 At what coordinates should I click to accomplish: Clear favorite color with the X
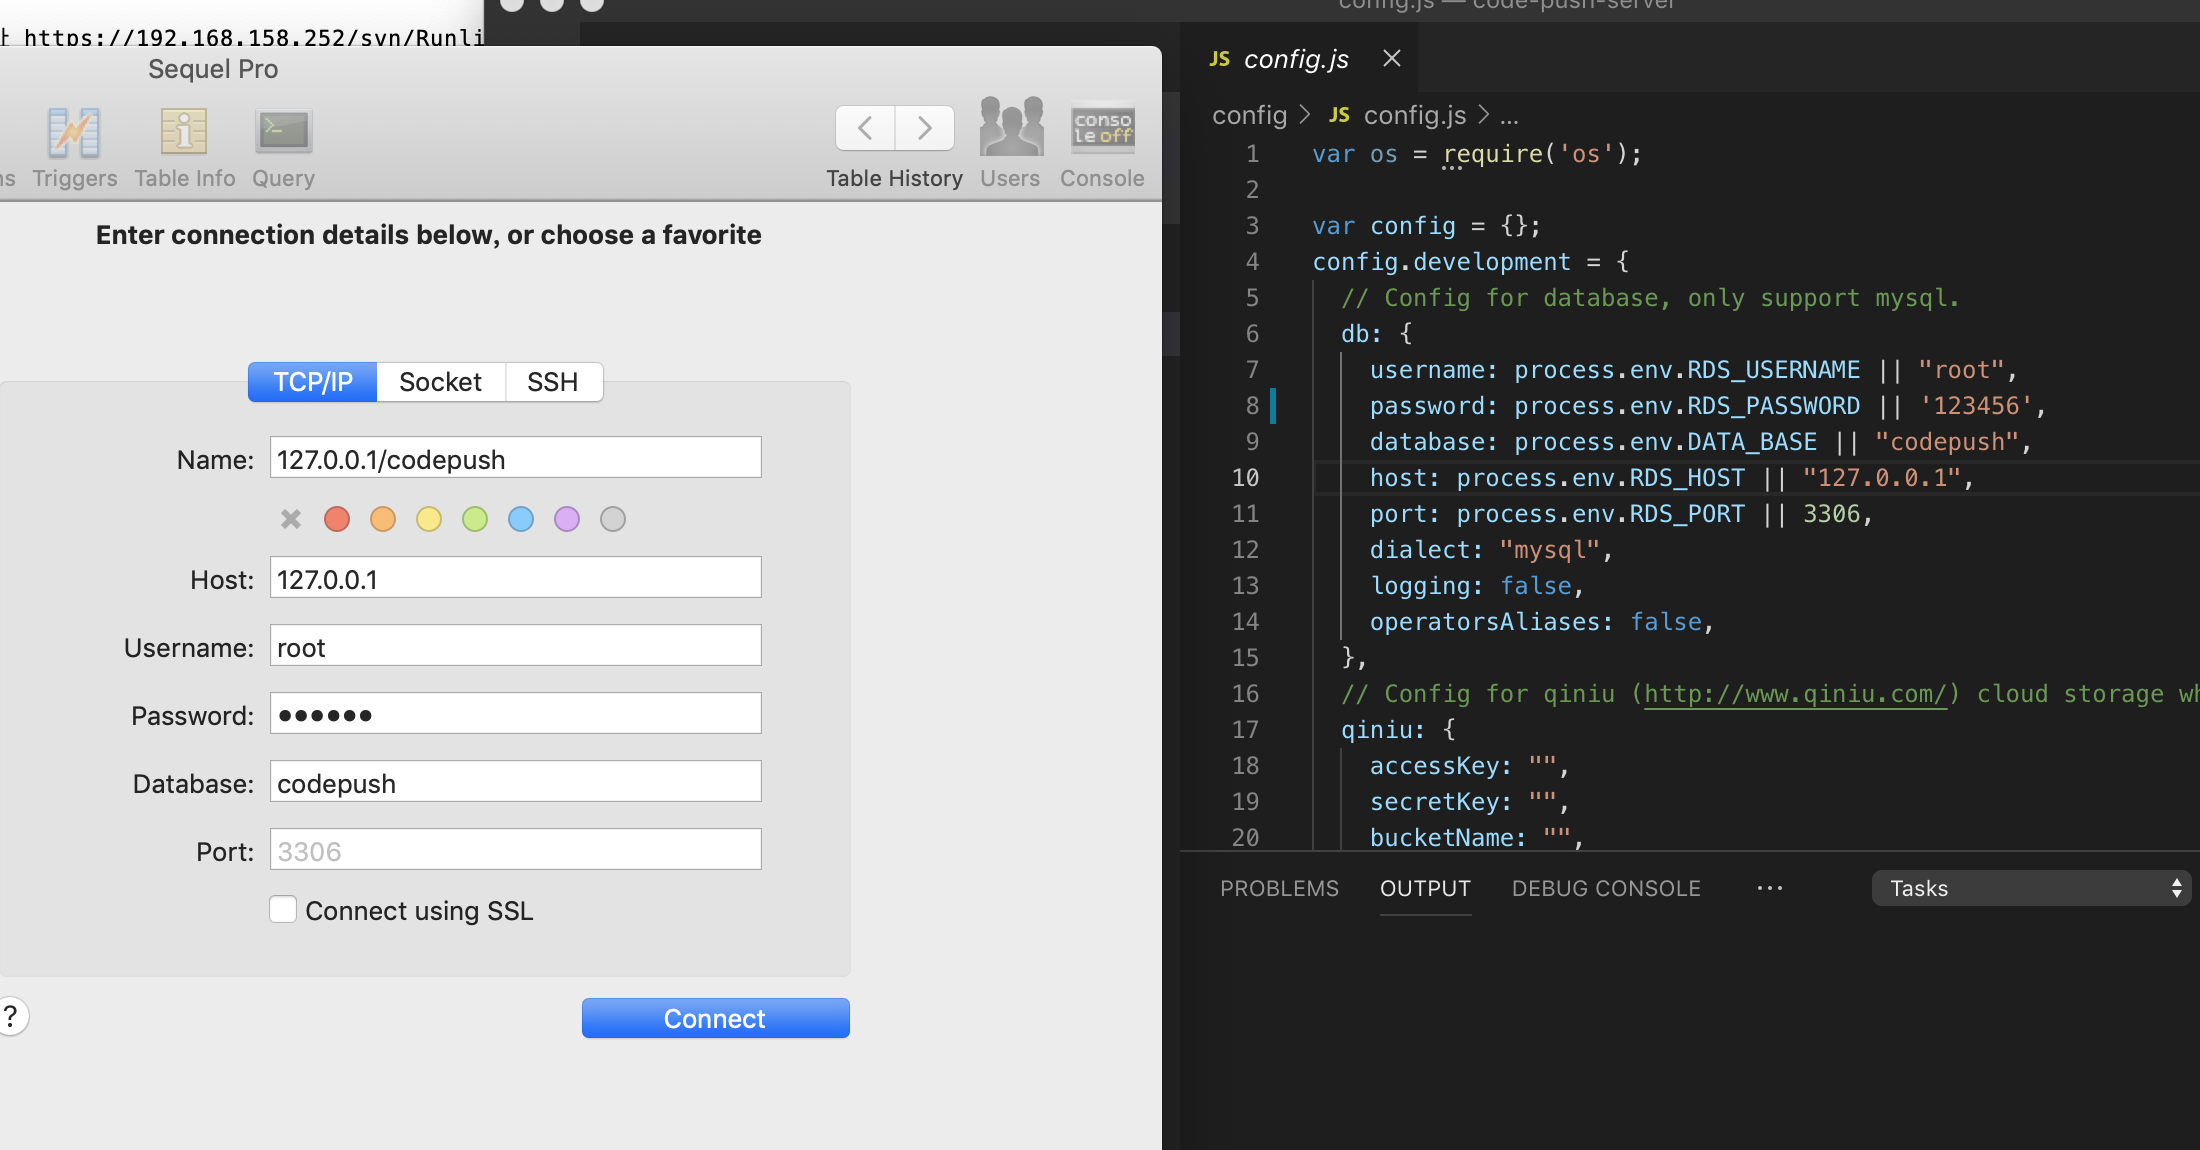point(291,519)
